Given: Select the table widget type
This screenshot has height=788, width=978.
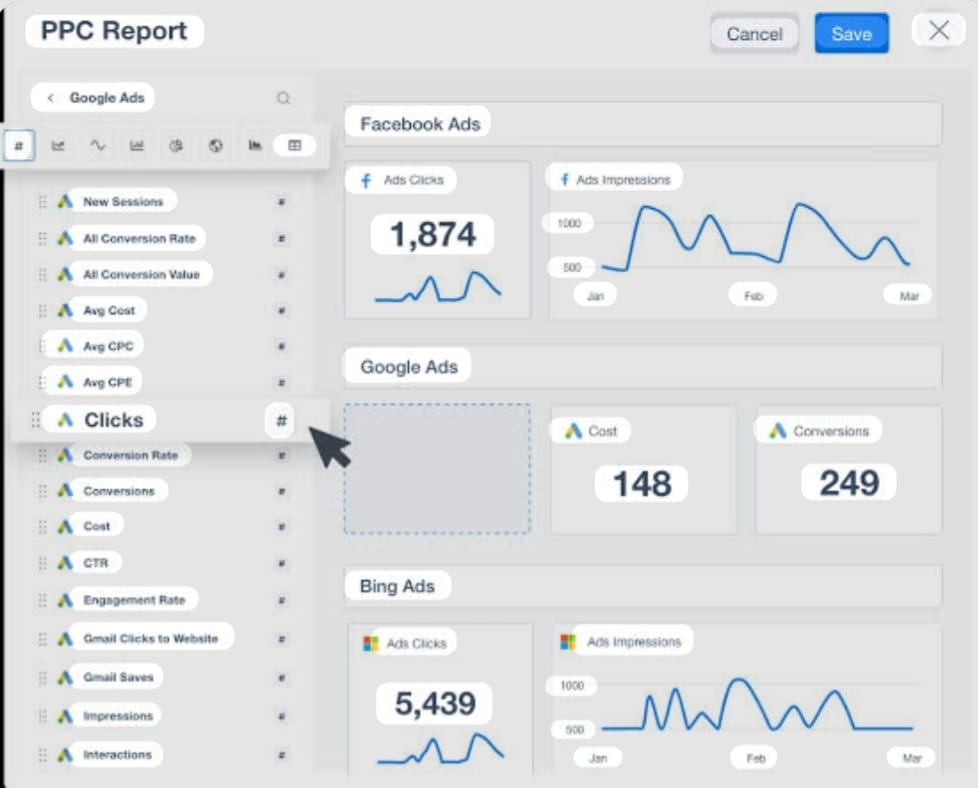Looking at the screenshot, I should coord(294,145).
